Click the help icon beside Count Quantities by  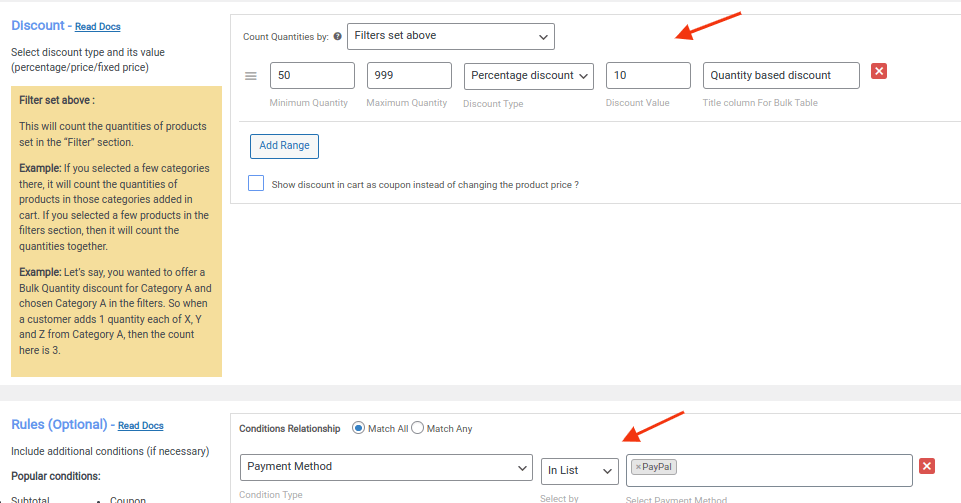pyautogui.click(x=337, y=37)
